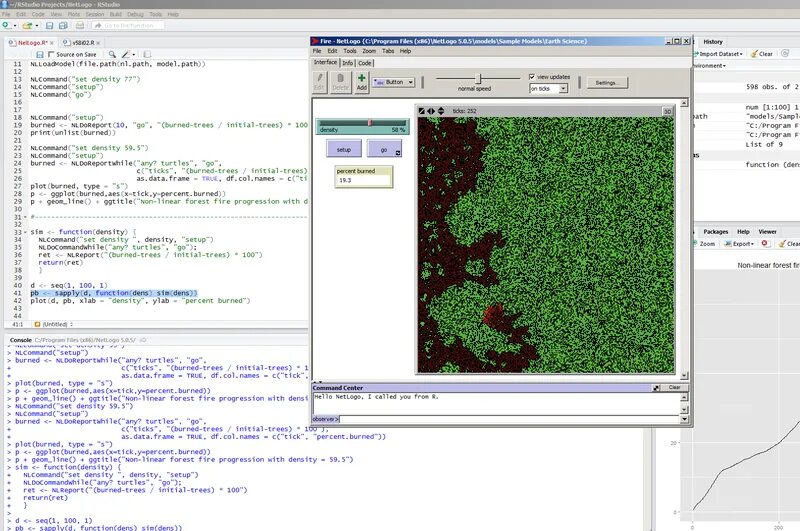Click the broom Clear icon in the Environment pane

click(x=754, y=54)
